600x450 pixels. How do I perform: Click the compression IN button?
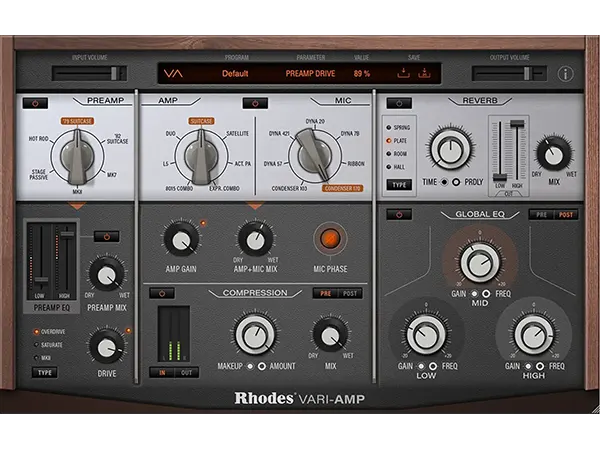162,372
